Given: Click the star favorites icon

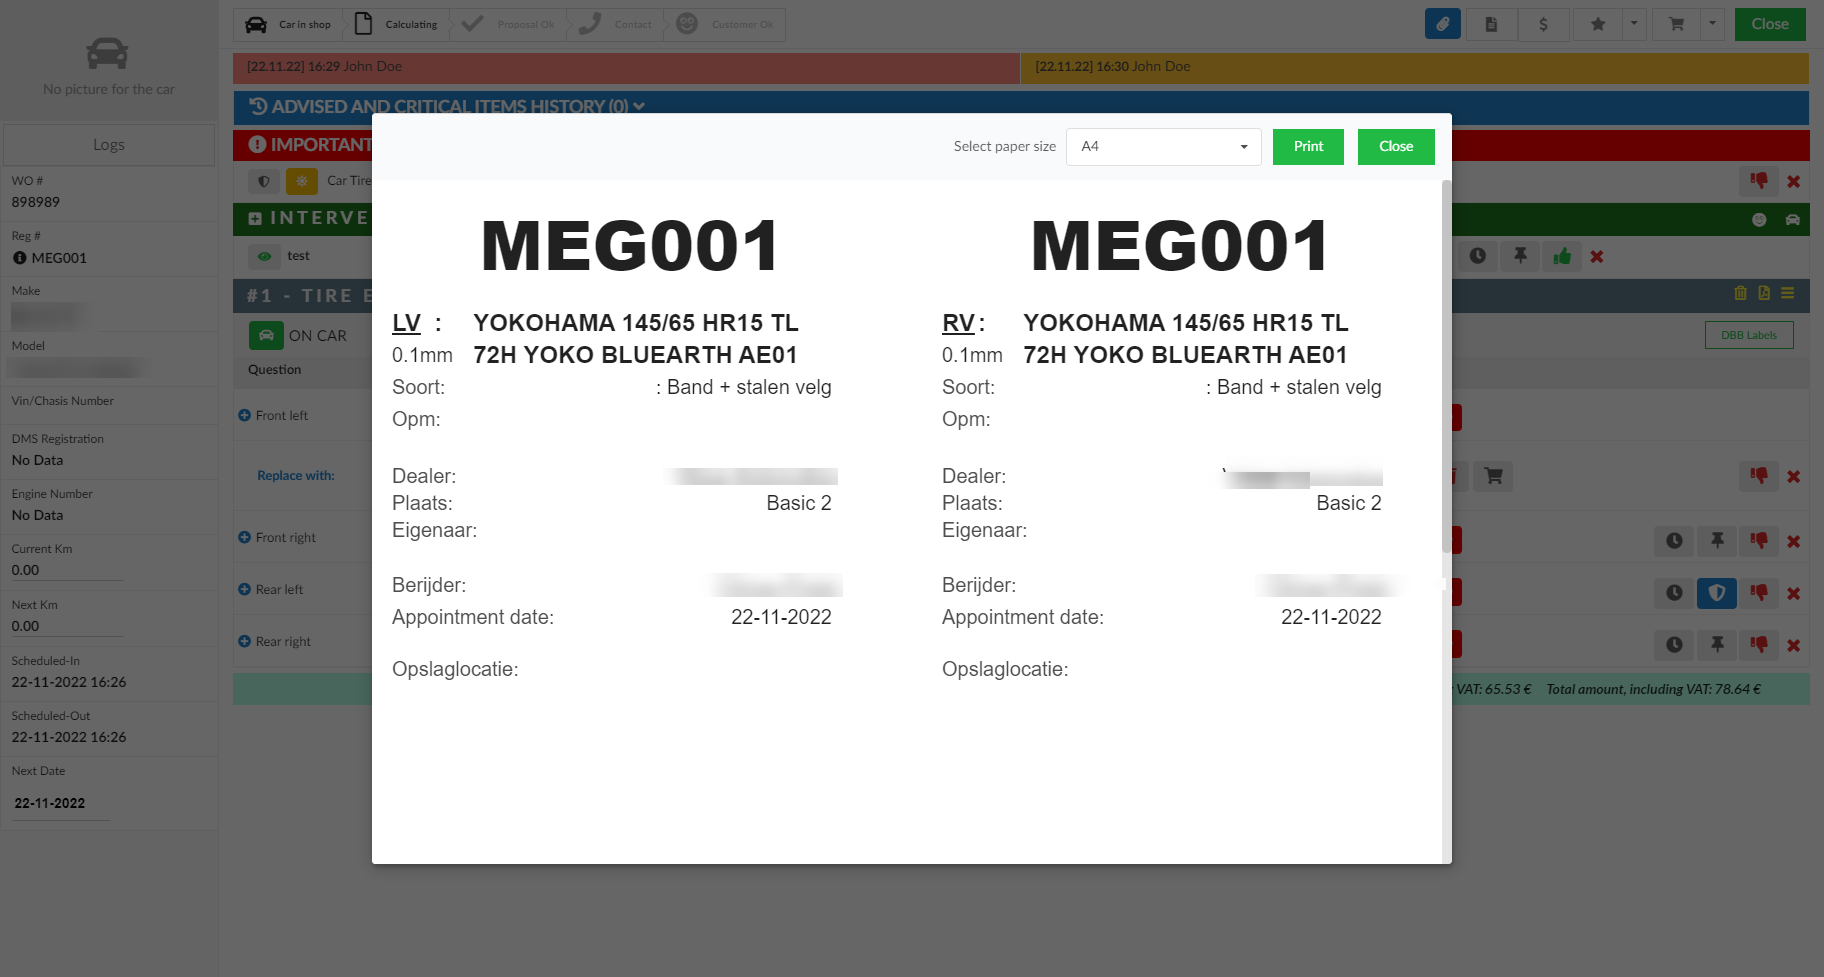Looking at the screenshot, I should [1598, 24].
